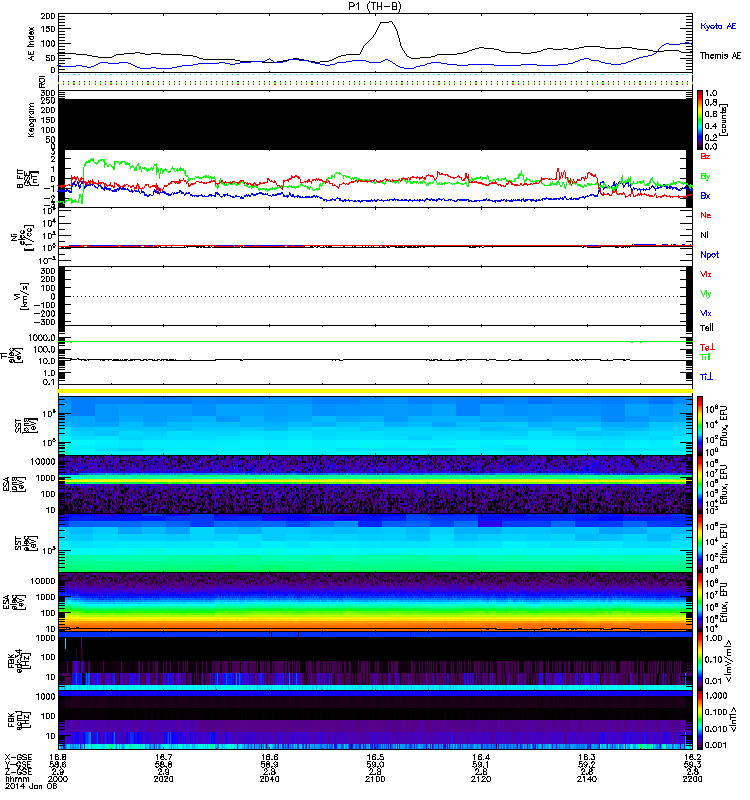Select the green "By" legend label

coord(705,177)
